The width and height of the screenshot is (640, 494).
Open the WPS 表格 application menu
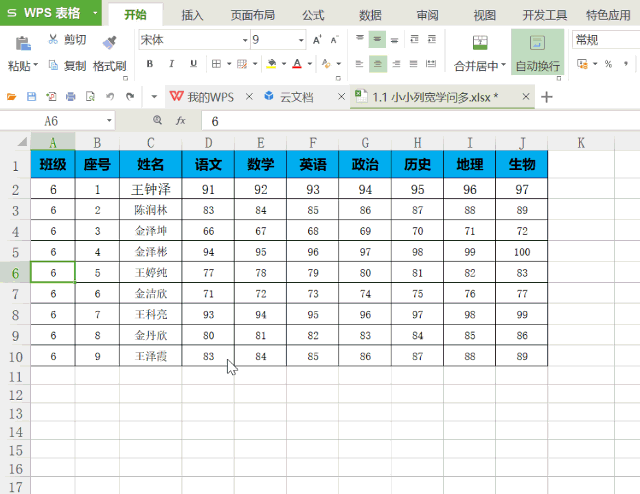point(51,13)
